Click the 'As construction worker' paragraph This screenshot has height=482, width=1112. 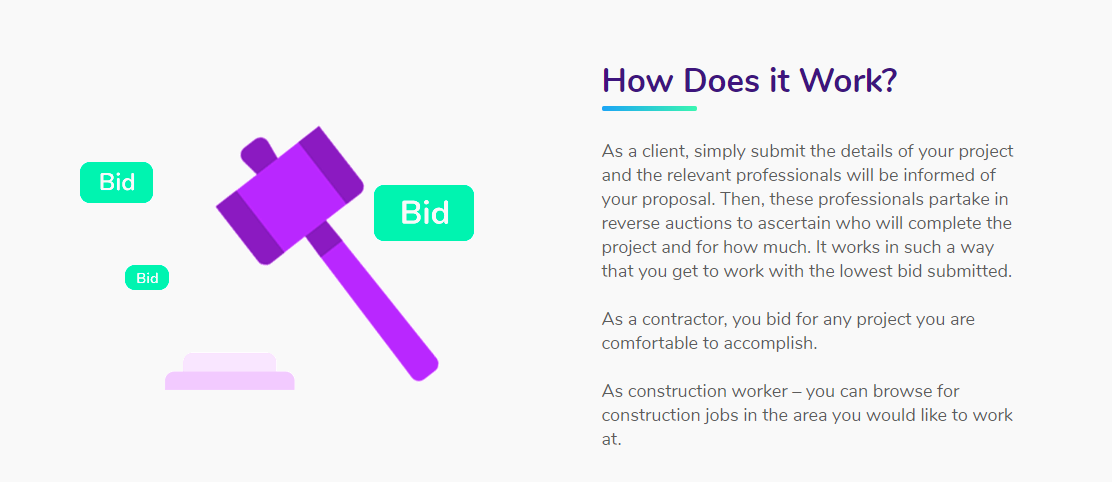coord(808,415)
